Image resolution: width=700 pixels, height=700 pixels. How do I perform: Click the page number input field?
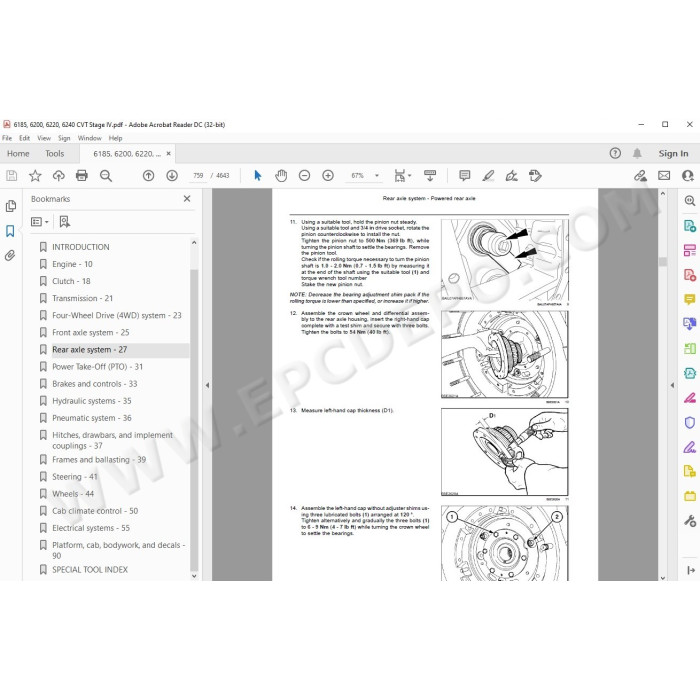tap(198, 175)
